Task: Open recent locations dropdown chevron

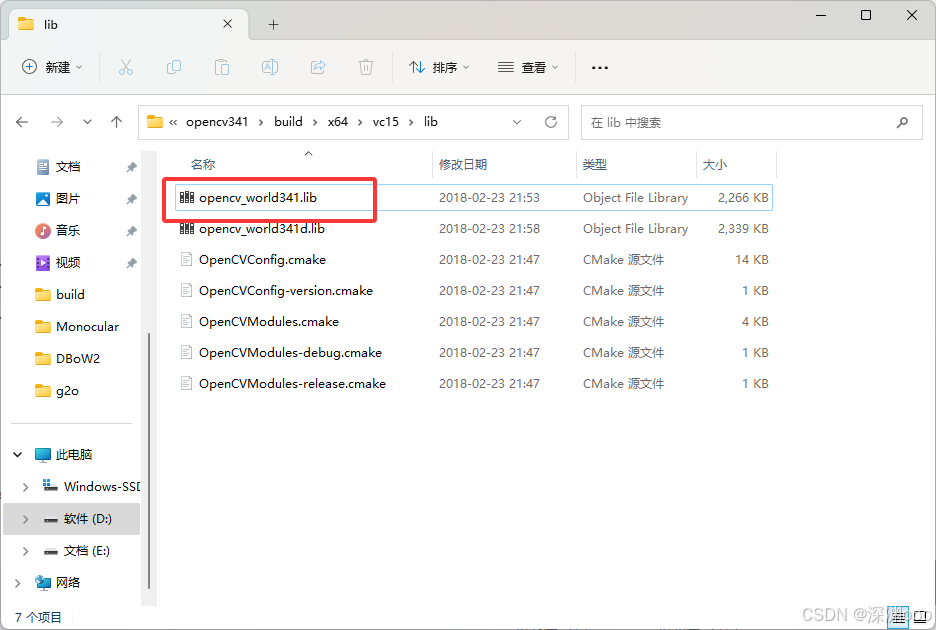Action: pyautogui.click(x=87, y=122)
